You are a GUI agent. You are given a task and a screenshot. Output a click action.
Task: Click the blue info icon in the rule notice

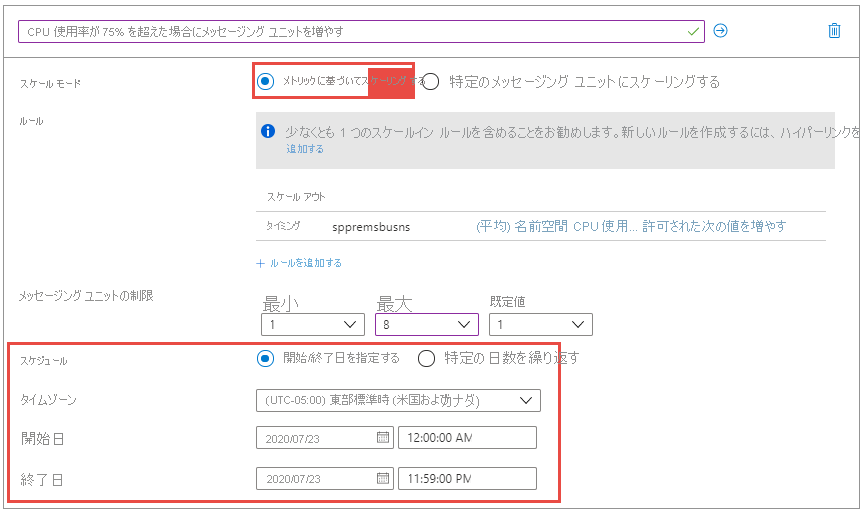268,131
